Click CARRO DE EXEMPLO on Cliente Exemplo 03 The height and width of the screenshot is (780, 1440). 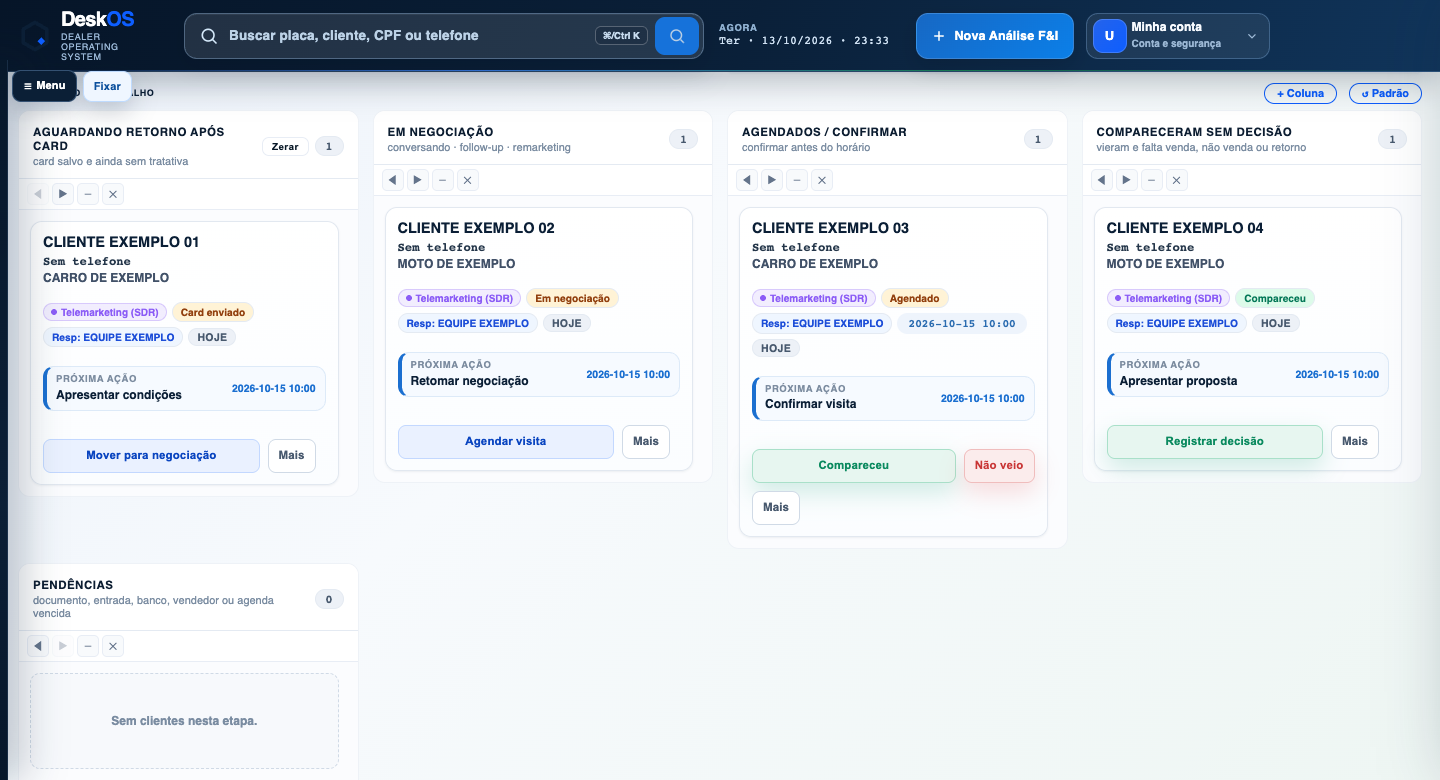815,264
